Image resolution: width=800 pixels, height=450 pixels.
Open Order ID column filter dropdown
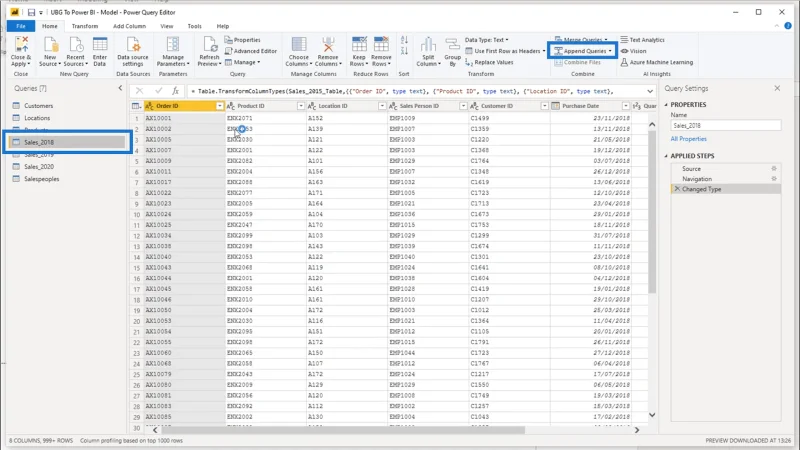click(x=219, y=106)
